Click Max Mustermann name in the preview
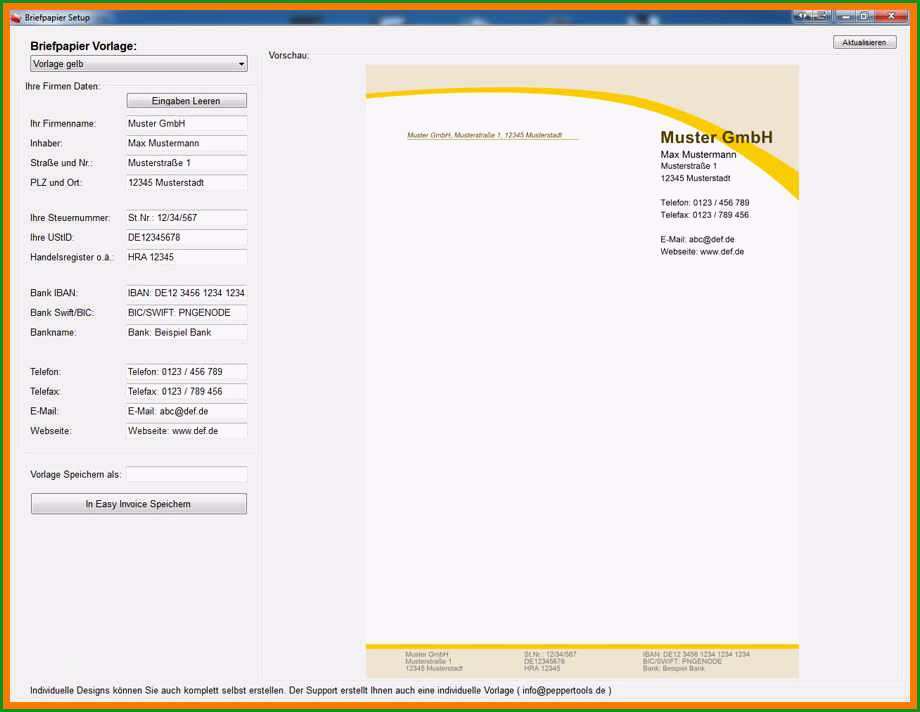The height and width of the screenshot is (712, 920). tap(698, 154)
